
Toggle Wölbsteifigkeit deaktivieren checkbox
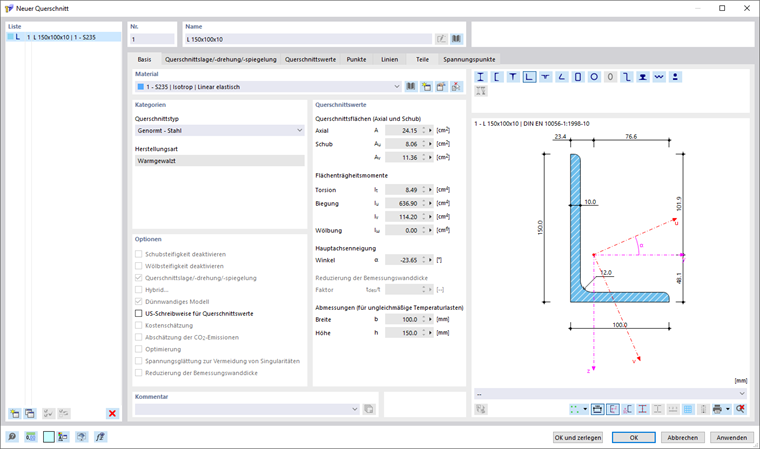coord(139,266)
